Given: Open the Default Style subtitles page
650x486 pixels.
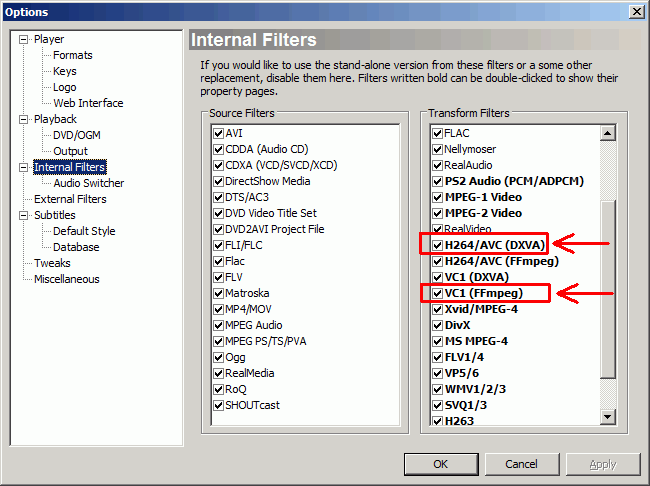Looking at the screenshot, I should click(x=84, y=231).
